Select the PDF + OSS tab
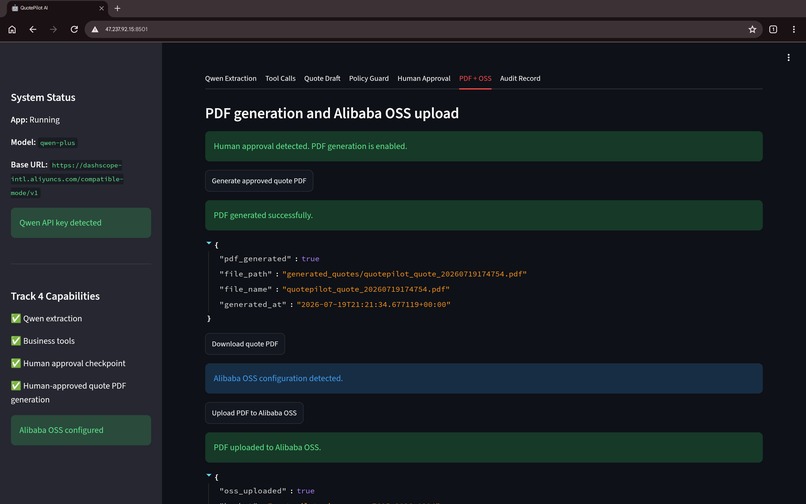This screenshot has height=504, width=806. [x=475, y=79]
